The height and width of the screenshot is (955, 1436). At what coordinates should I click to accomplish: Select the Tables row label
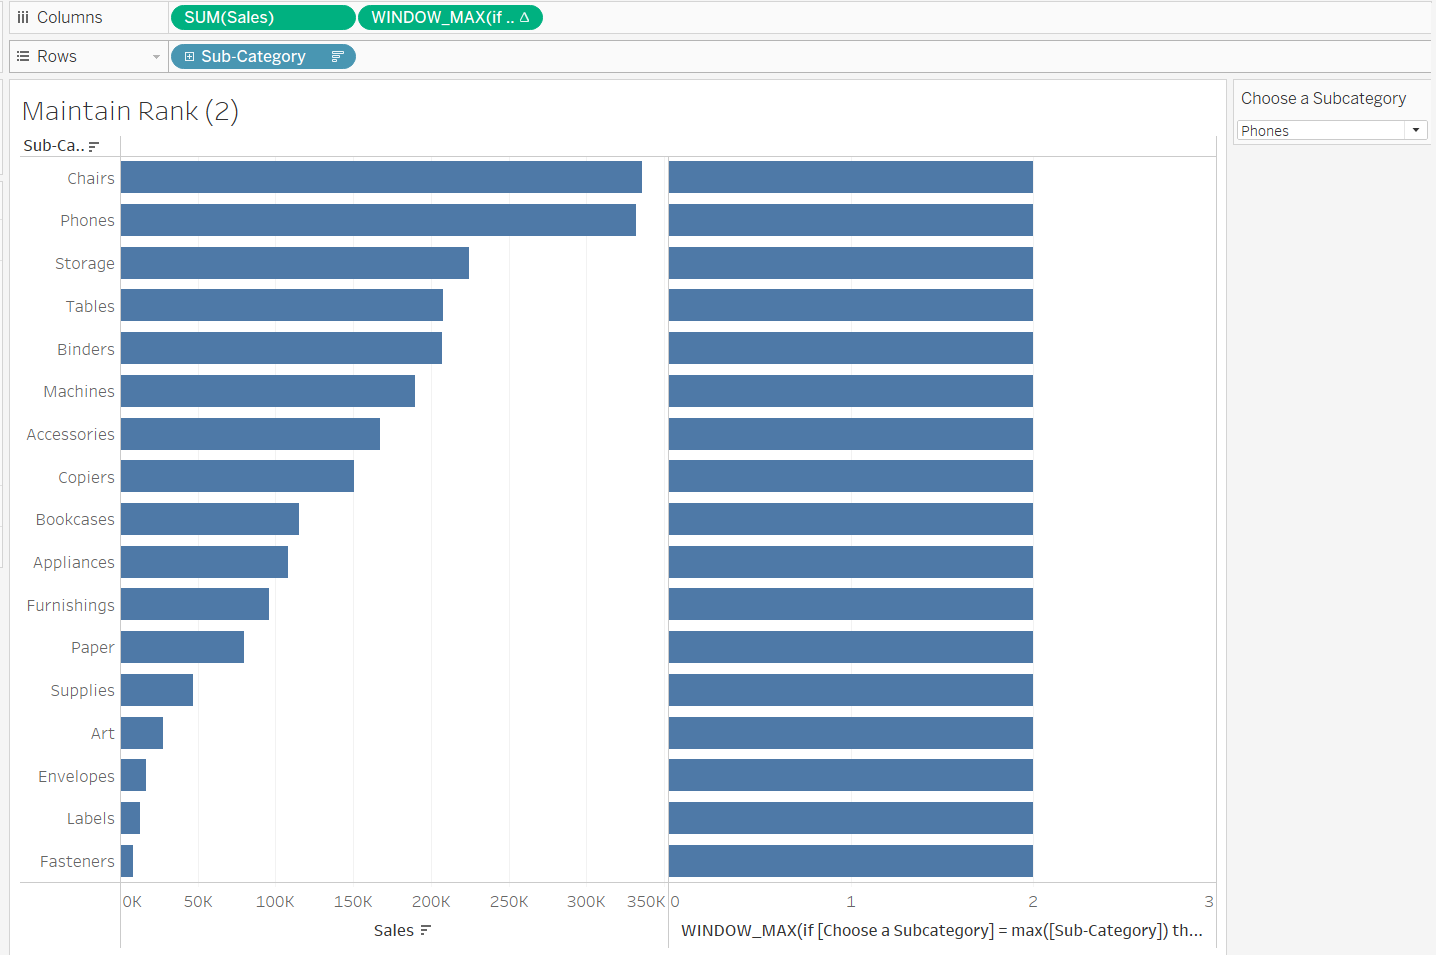(90, 306)
